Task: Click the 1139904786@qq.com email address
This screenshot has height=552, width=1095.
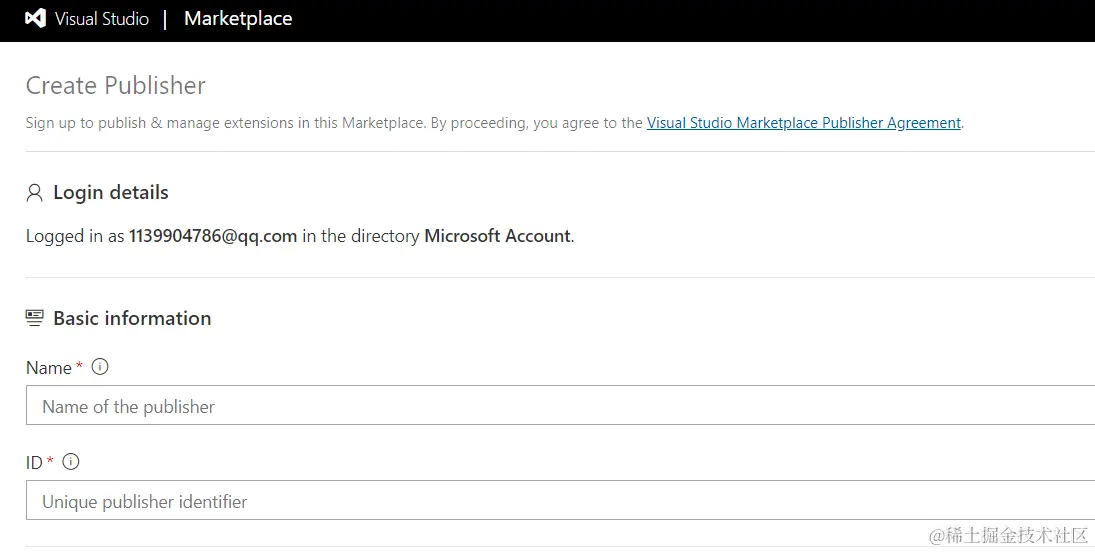Action: (x=213, y=237)
